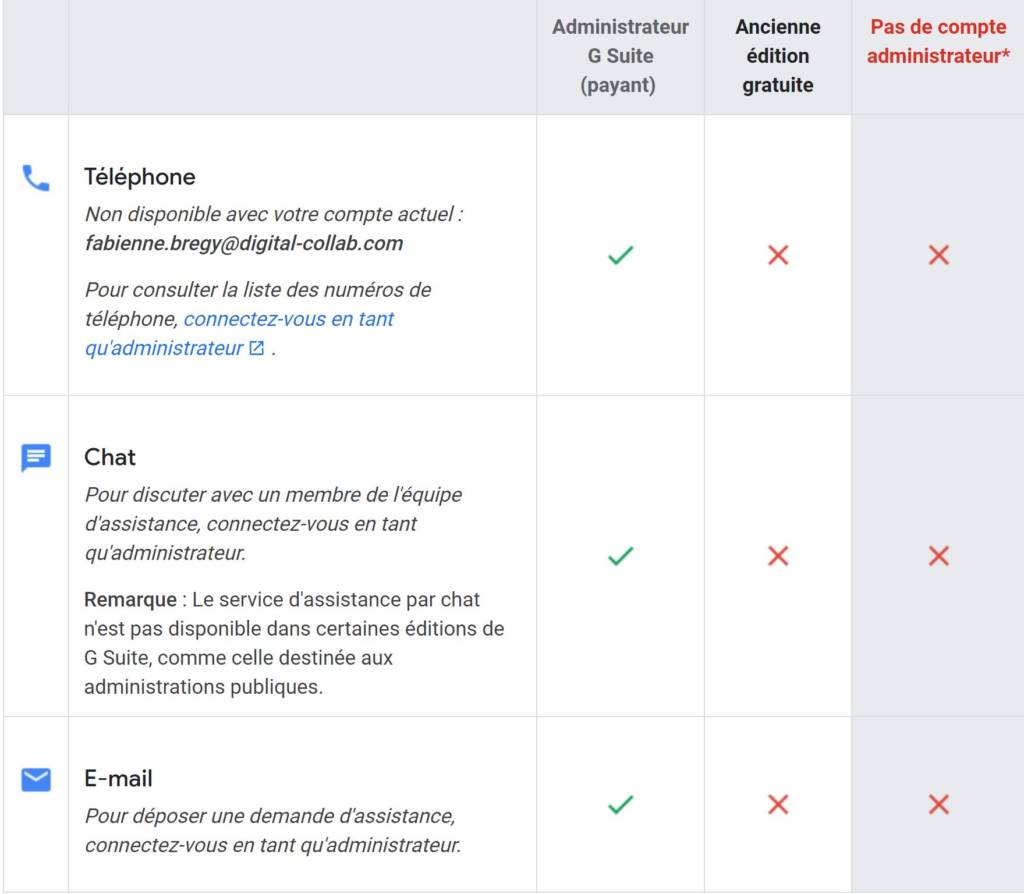
Task: Click the green checkmark in Chat row
Action: pos(620,556)
